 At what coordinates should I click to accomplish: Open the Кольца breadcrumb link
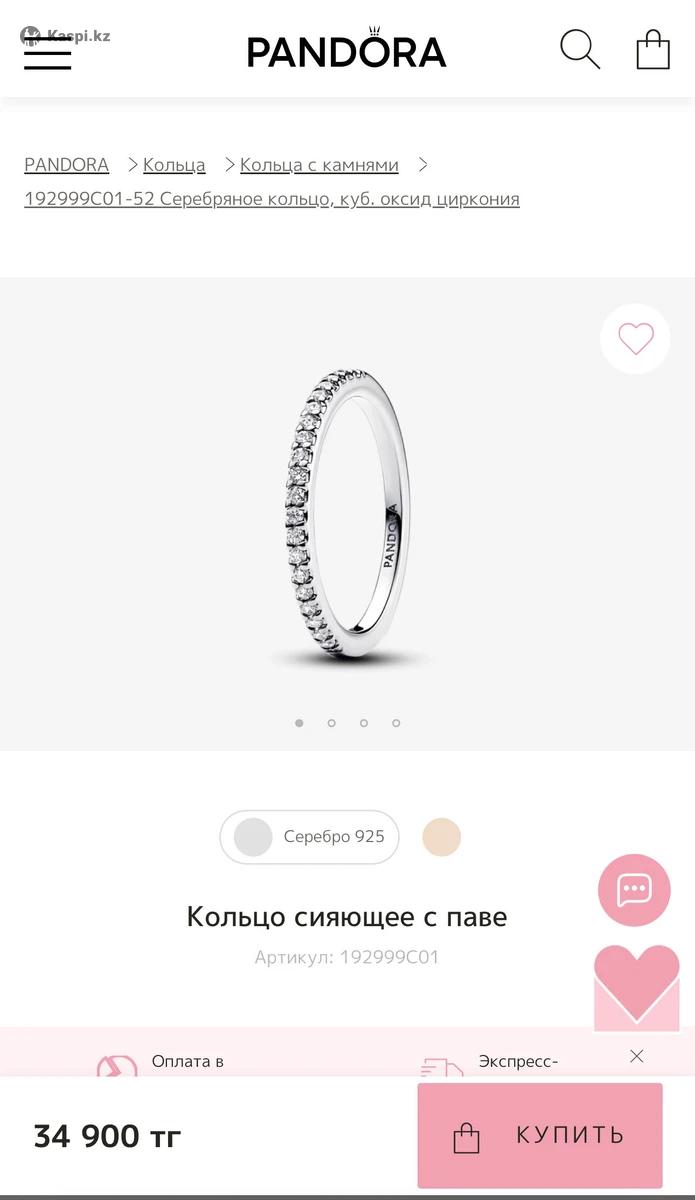click(x=174, y=165)
